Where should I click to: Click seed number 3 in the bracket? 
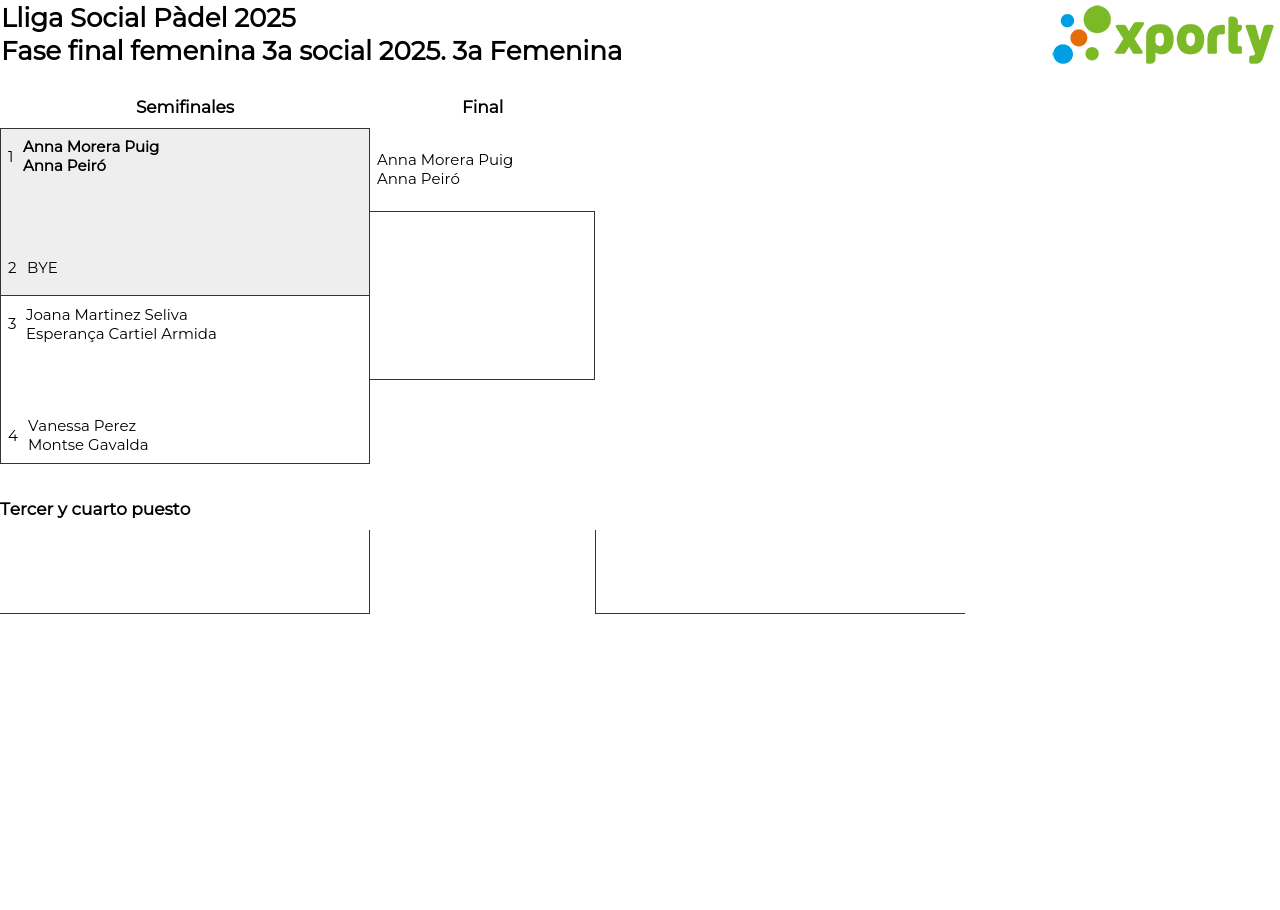point(12,324)
